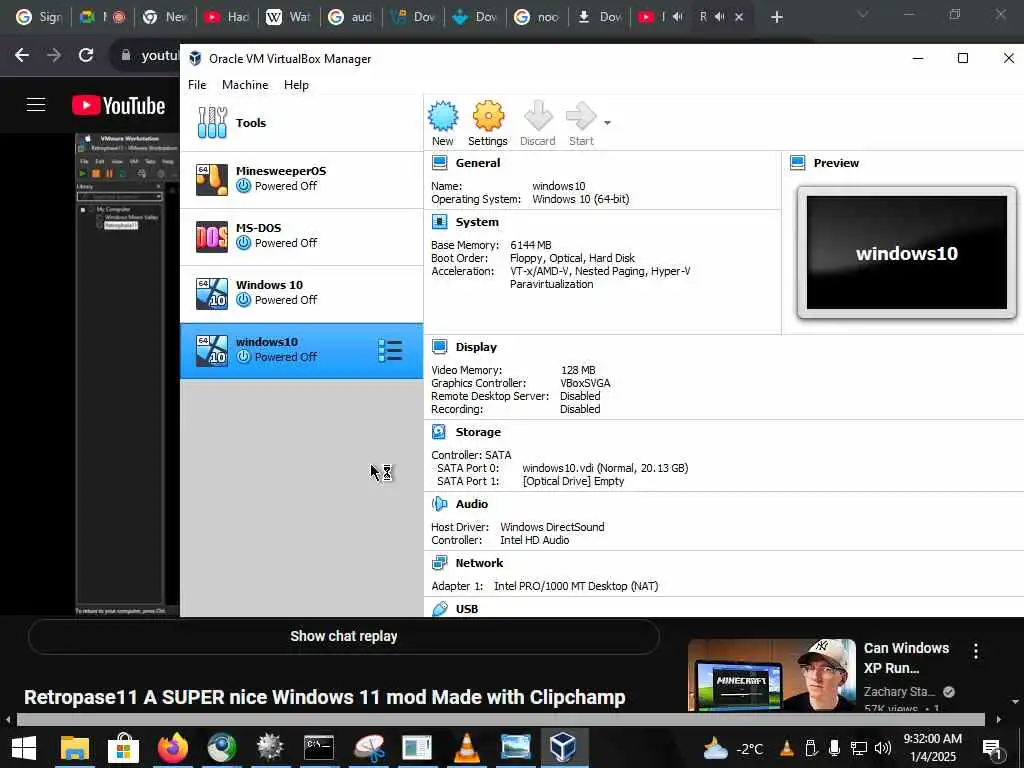Open the notification center
Screen dimensions: 1024x768
pos(993,748)
